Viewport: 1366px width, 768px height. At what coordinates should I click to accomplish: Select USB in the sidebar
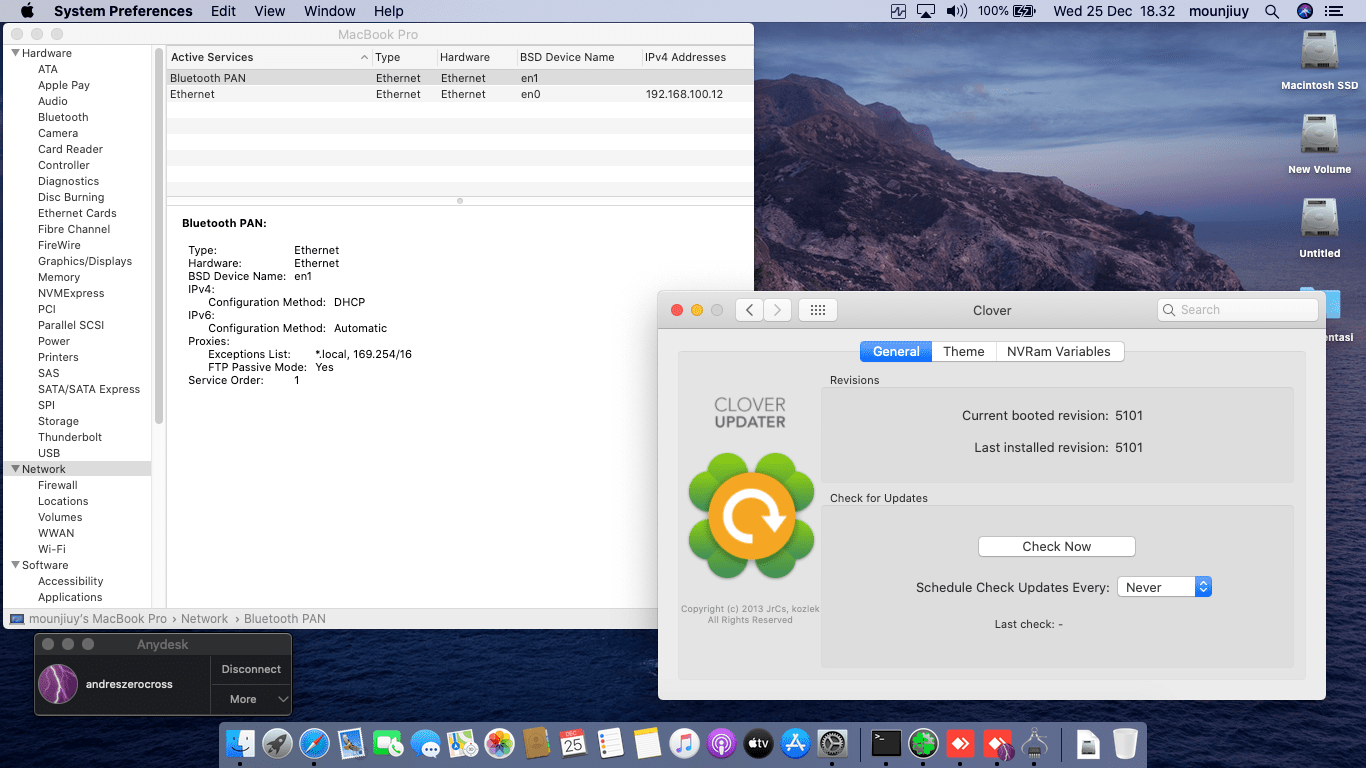pyautogui.click(x=49, y=453)
